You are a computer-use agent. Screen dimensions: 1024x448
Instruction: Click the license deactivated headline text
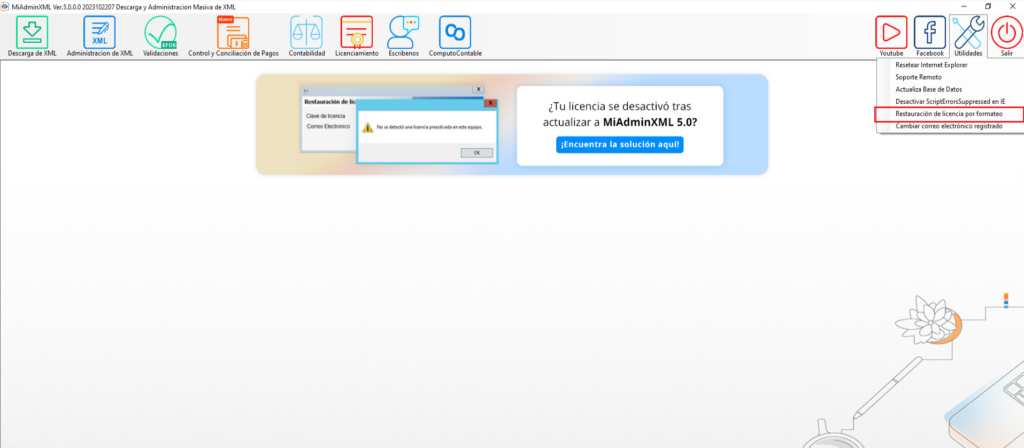point(620,114)
